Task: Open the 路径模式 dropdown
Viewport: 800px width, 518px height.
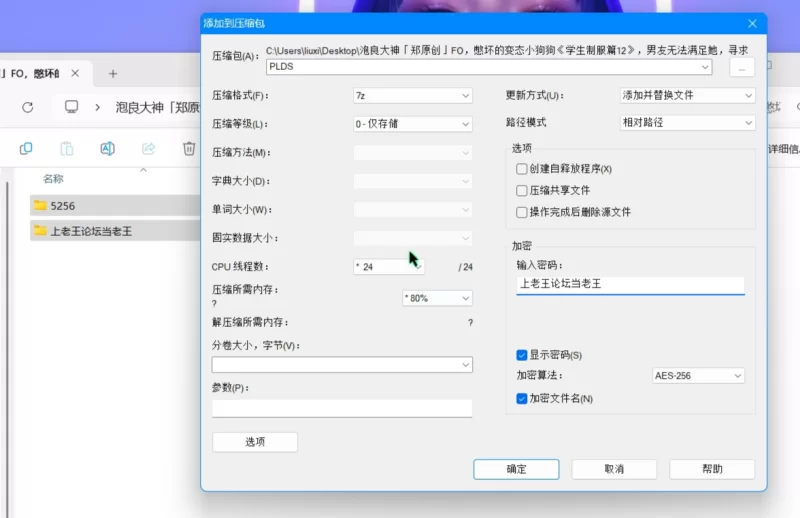Action: tap(687, 122)
